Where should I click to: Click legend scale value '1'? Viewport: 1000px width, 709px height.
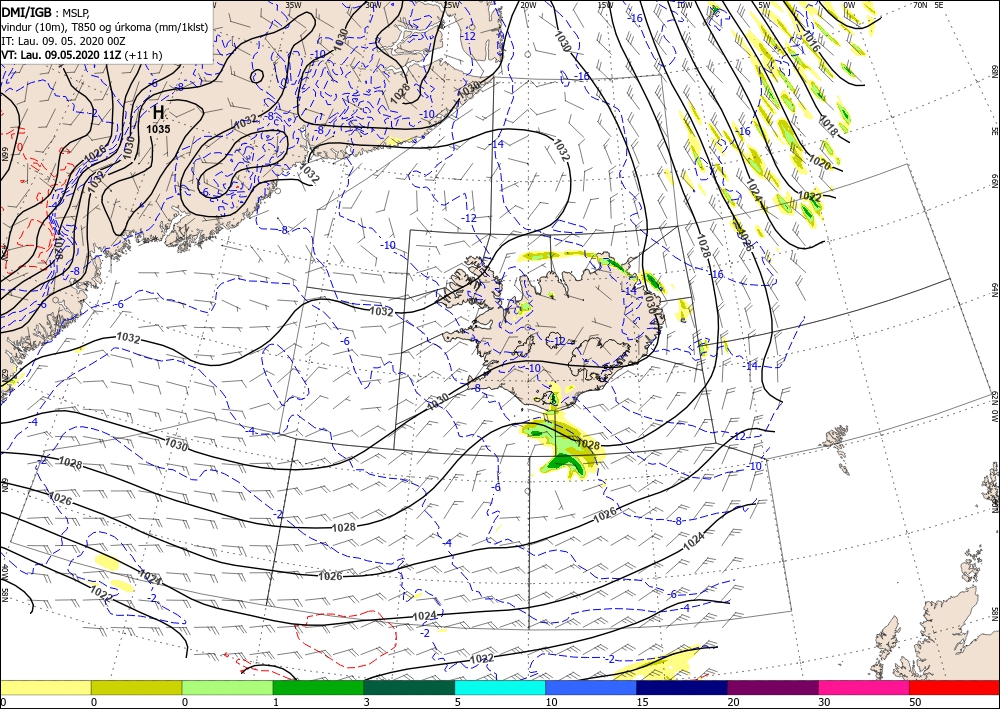pyautogui.click(x=276, y=702)
